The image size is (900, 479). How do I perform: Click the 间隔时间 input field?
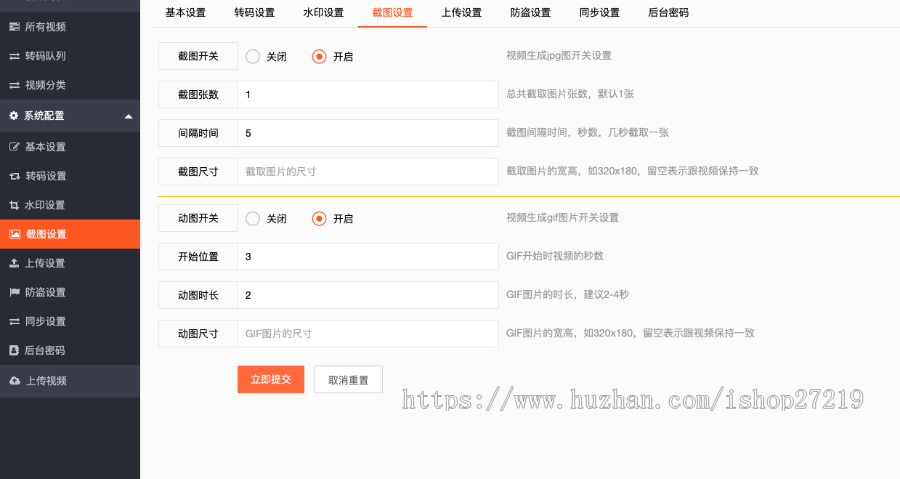click(367, 133)
